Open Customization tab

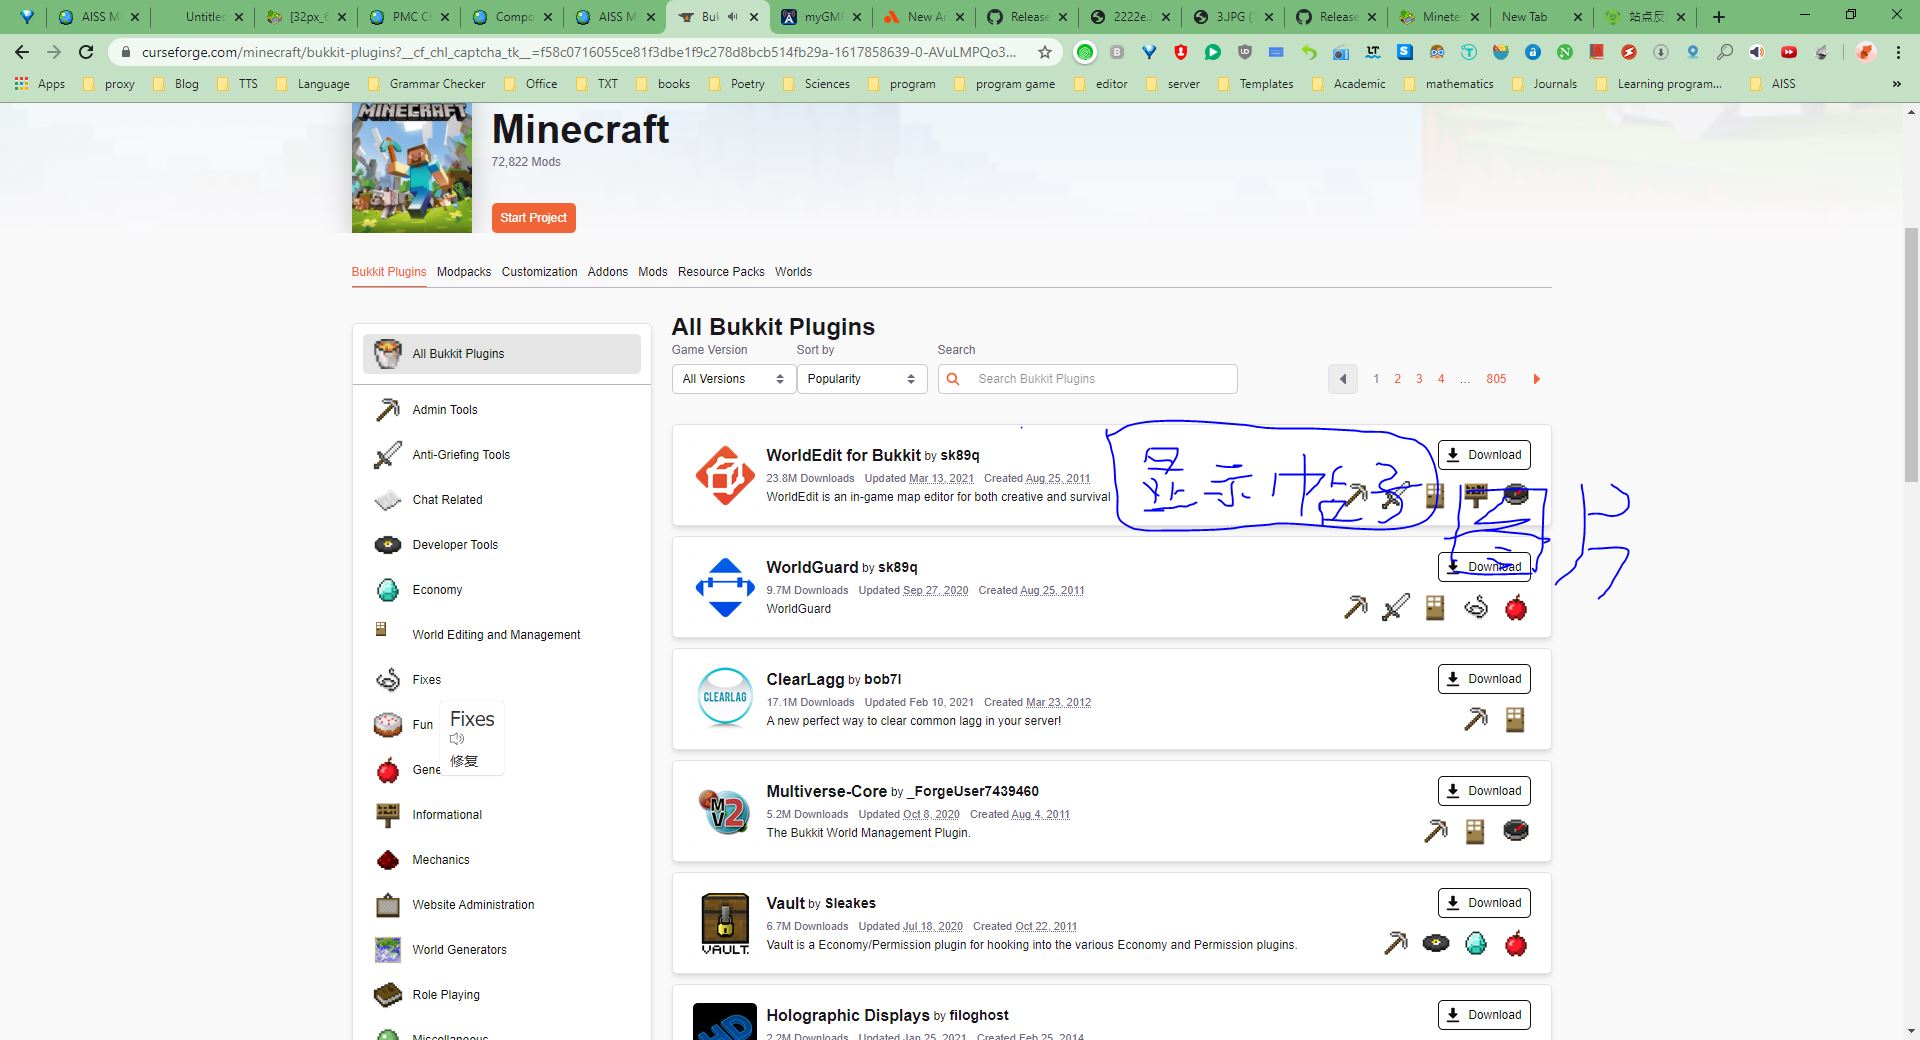click(539, 272)
